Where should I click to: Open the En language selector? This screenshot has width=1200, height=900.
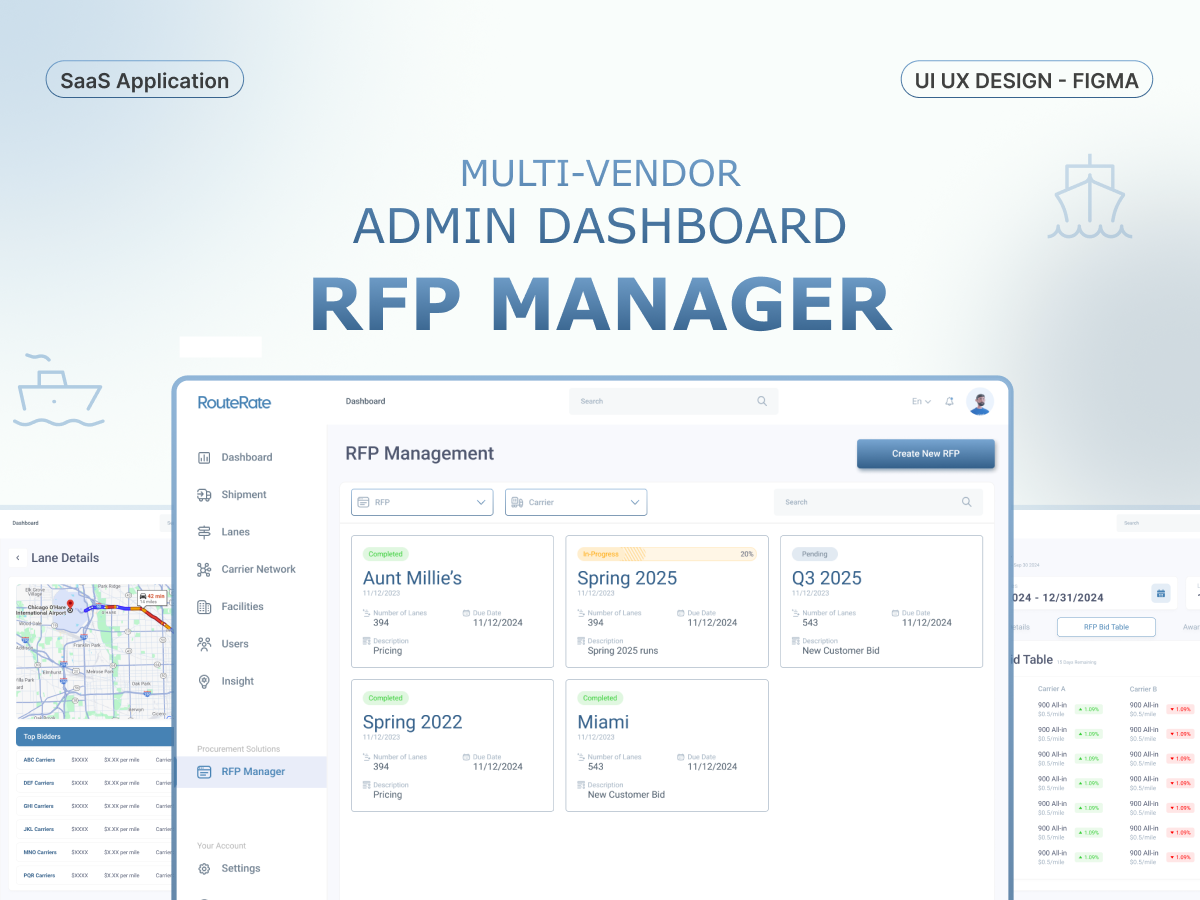pos(921,402)
